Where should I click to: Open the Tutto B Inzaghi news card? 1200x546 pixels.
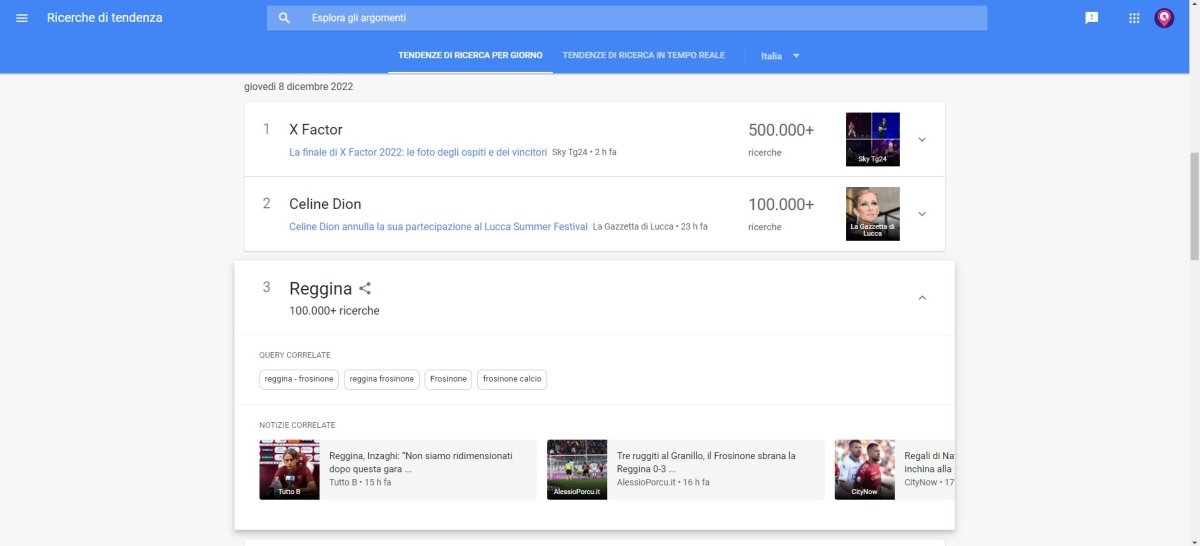tap(398, 469)
